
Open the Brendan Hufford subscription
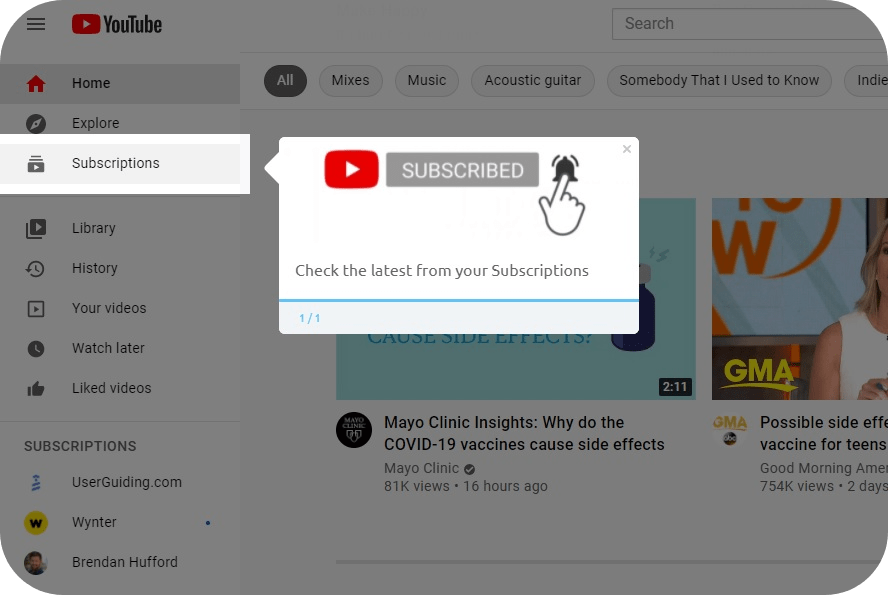[x=120, y=563]
